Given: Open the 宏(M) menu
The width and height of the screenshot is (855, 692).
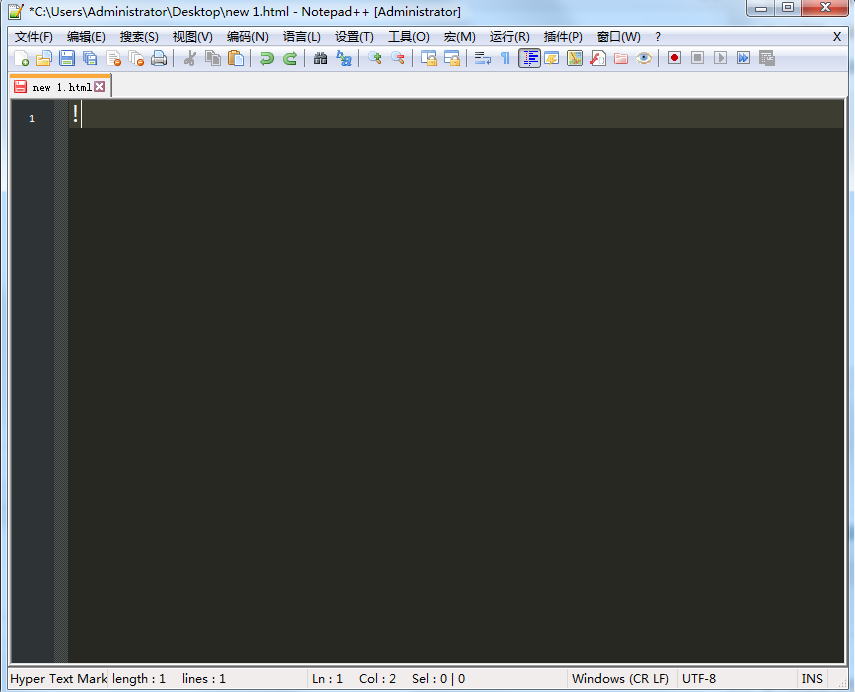Looking at the screenshot, I should [459, 37].
